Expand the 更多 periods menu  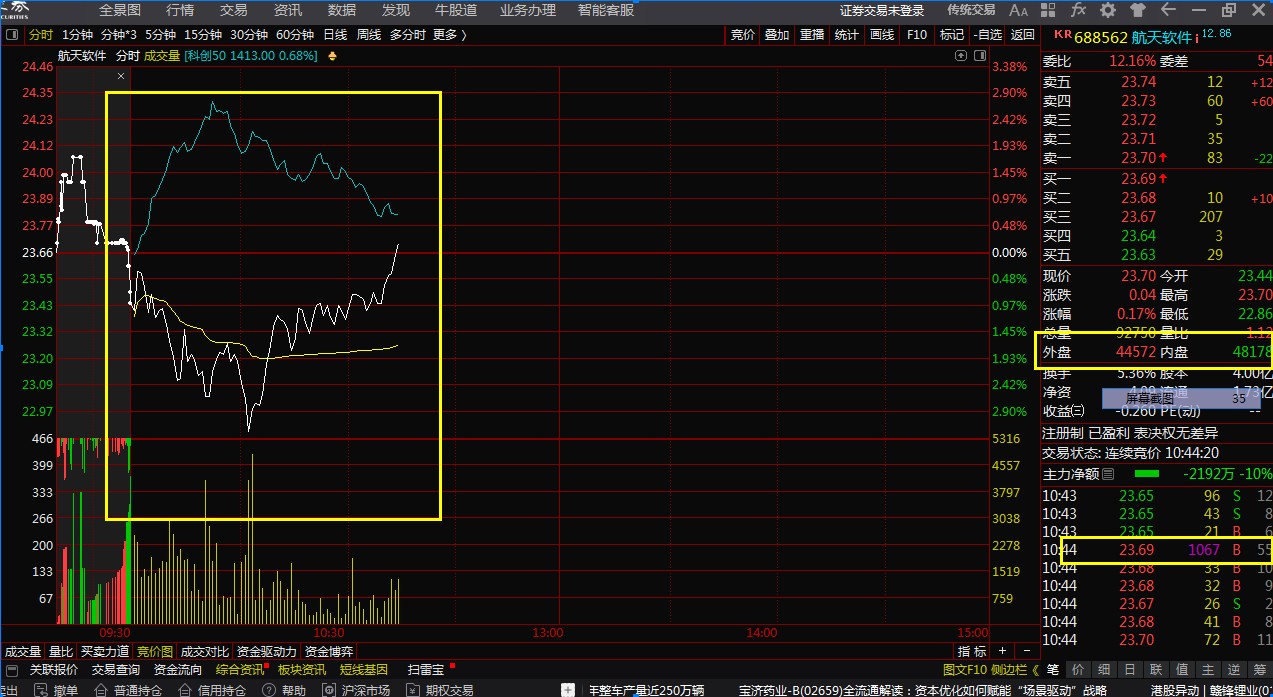450,35
